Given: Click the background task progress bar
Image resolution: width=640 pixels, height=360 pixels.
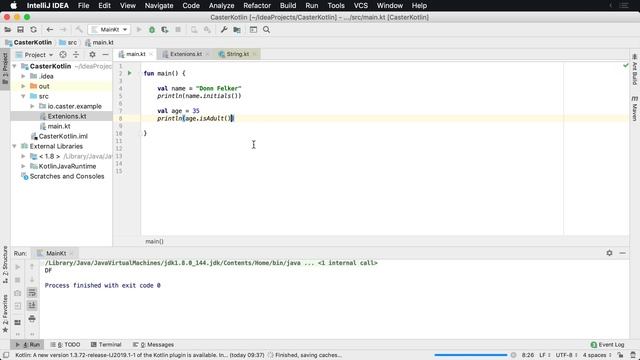Looking at the screenshot, I should (x=471, y=355).
